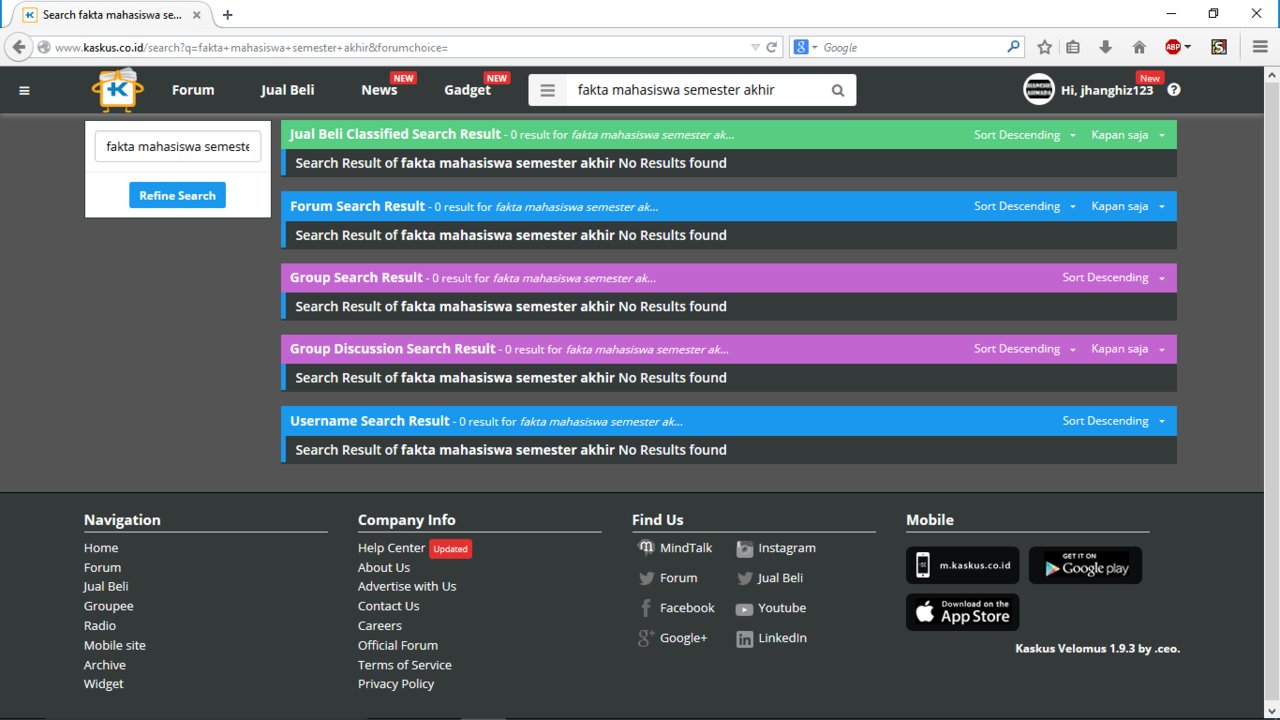This screenshot has width=1280, height=720.
Task: Open Sort Descending in Username Search Result
Action: click(1113, 421)
